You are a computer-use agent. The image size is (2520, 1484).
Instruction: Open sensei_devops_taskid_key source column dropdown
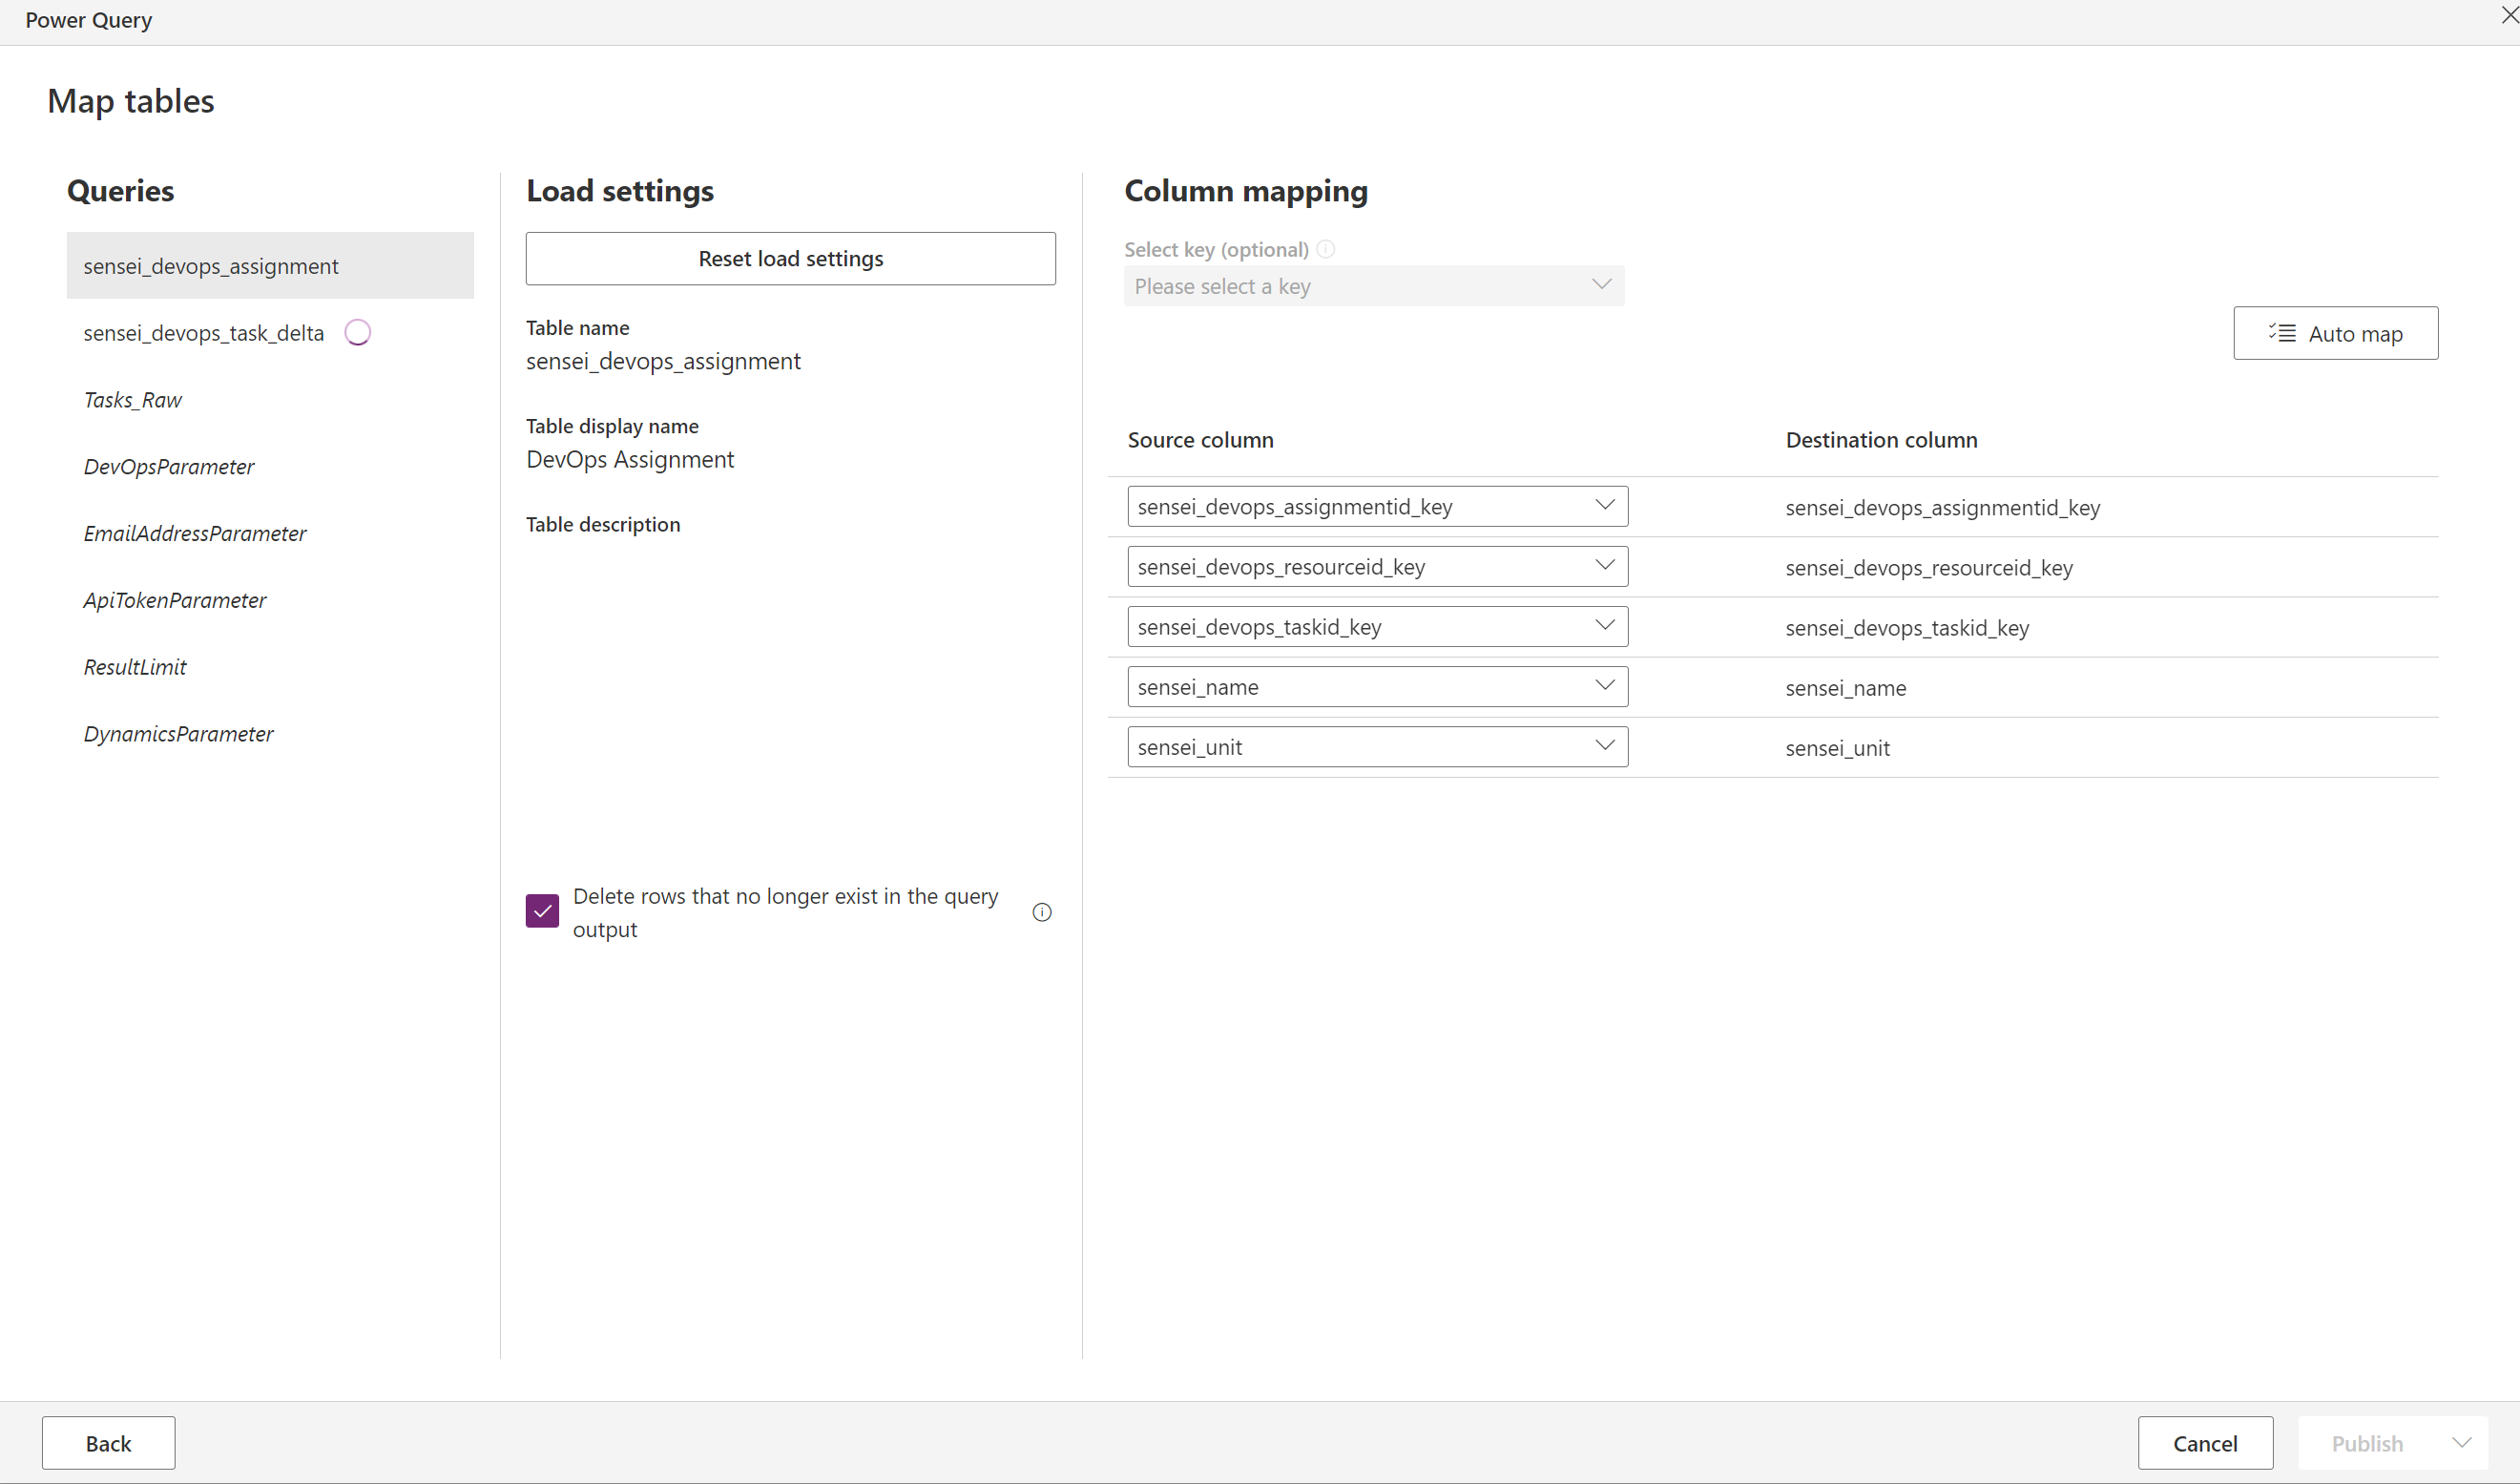click(1377, 627)
